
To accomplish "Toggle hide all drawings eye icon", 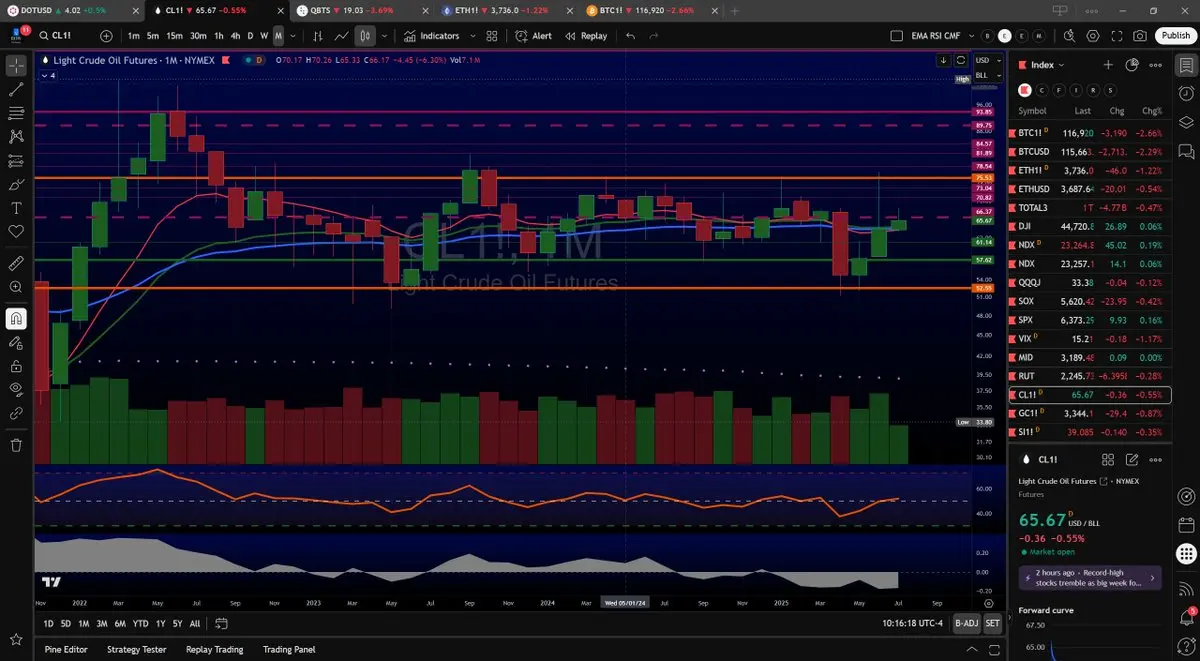I will (16, 389).
